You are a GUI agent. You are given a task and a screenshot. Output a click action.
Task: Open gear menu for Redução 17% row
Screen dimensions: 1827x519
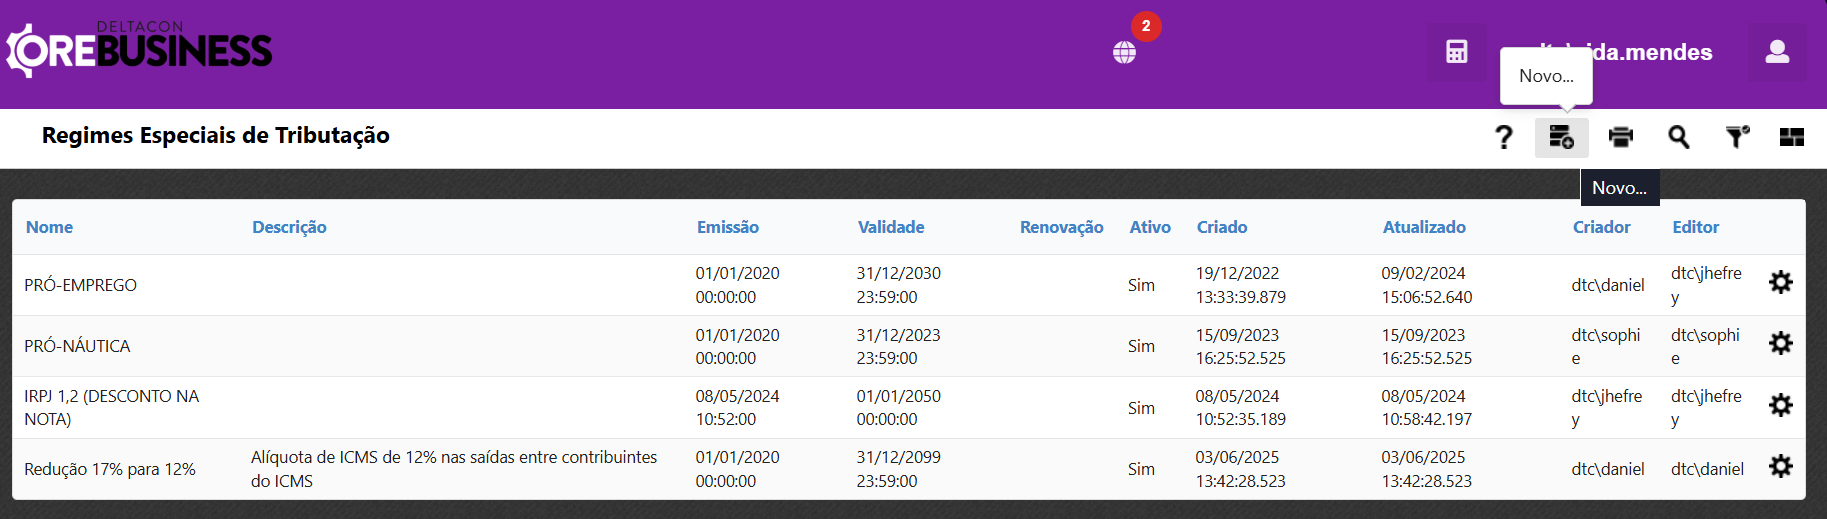(x=1780, y=467)
